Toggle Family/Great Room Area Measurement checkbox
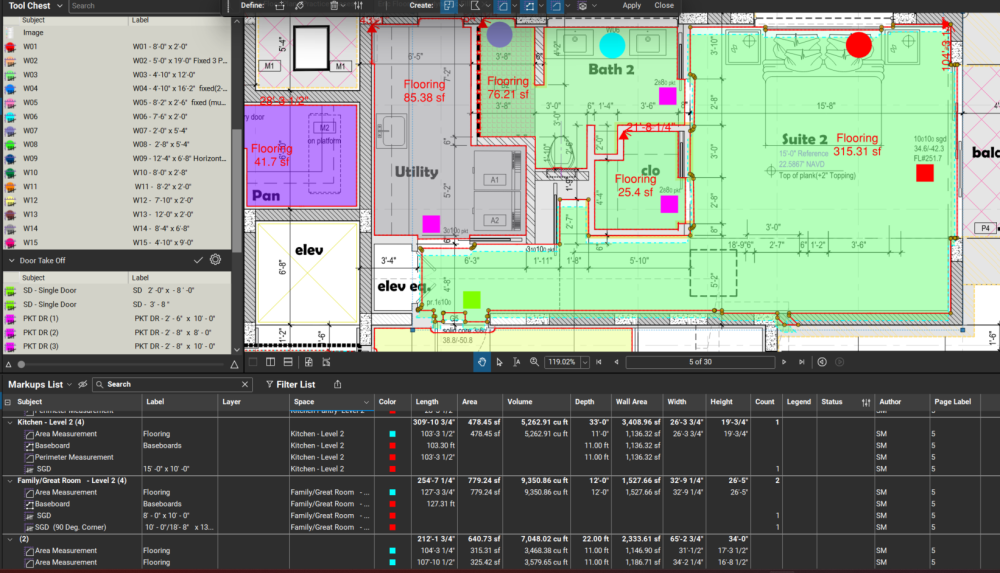This screenshot has width=1000, height=573. (29, 493)
